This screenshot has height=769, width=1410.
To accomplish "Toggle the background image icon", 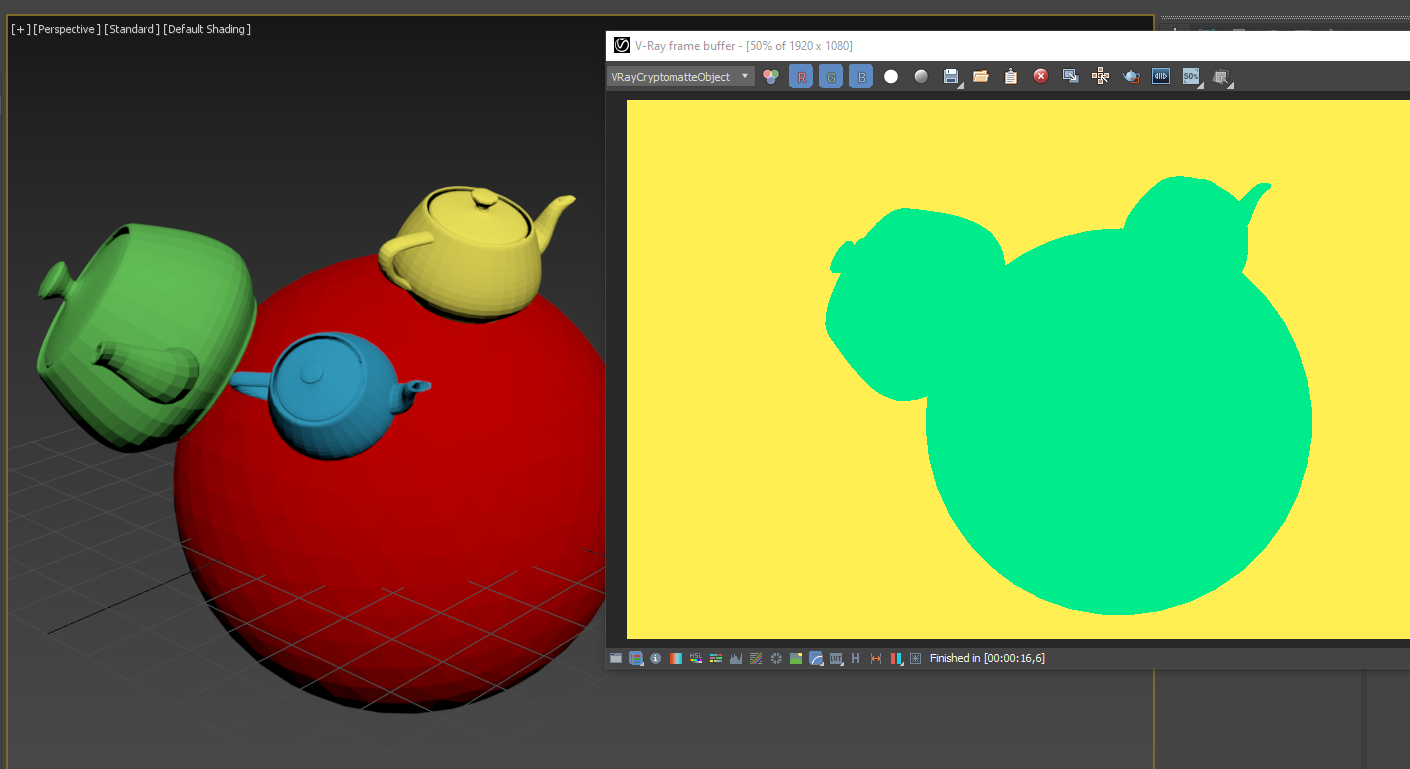I will pos(796,658).
